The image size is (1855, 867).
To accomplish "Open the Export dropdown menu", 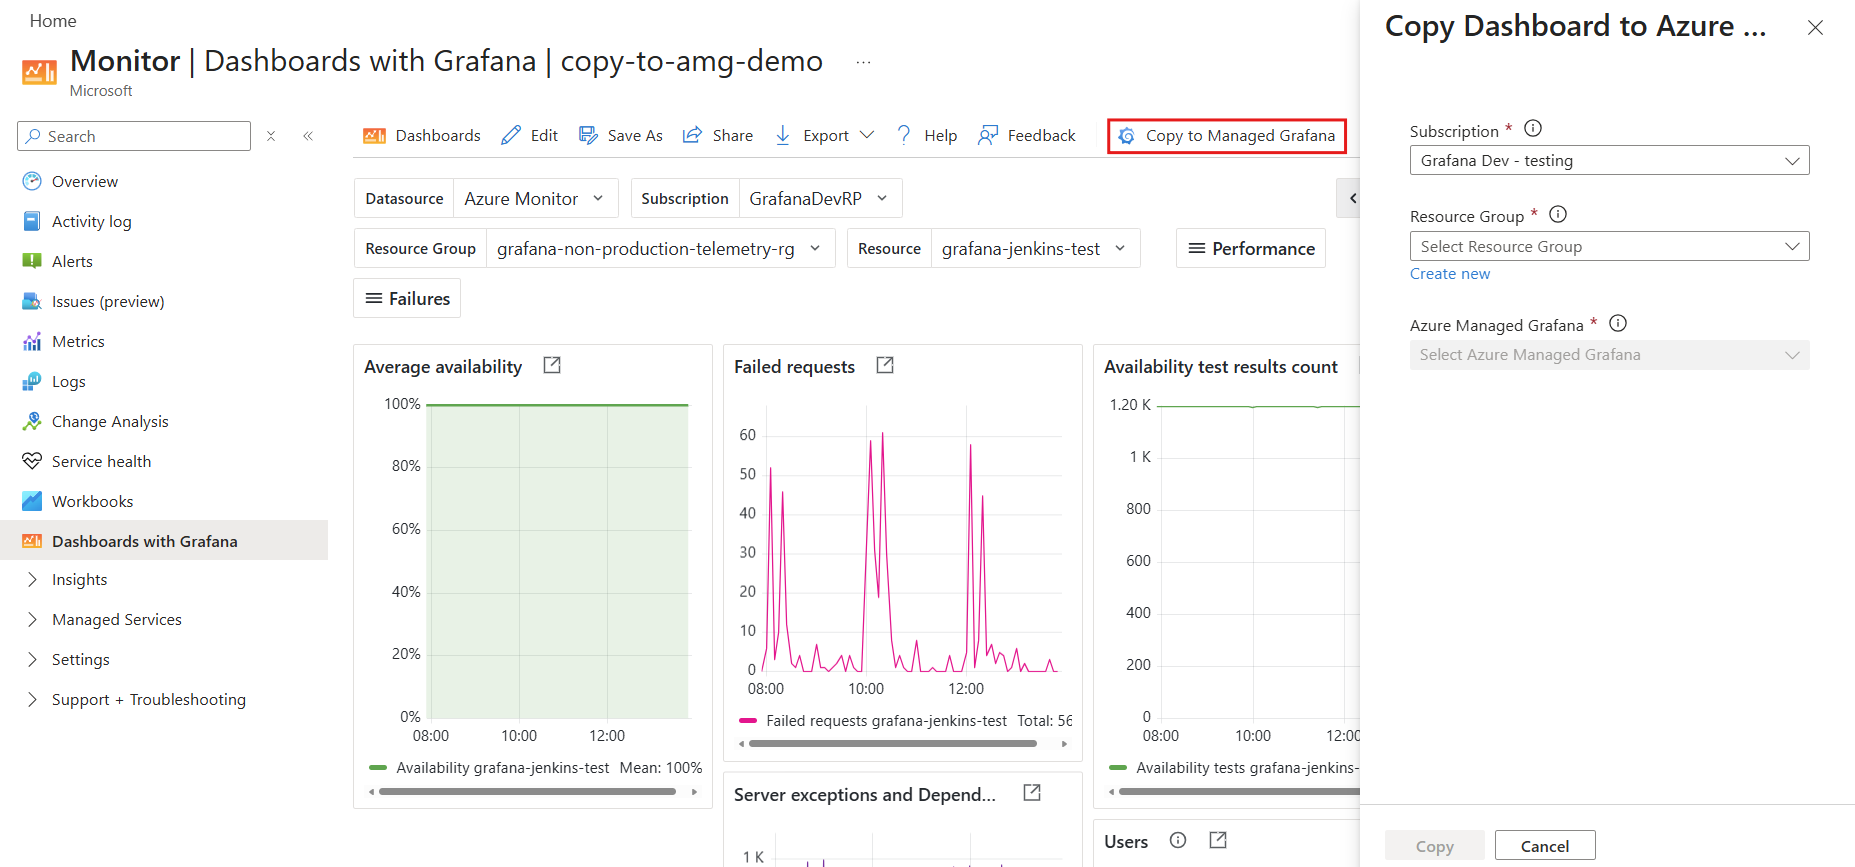I will point(825,135).
